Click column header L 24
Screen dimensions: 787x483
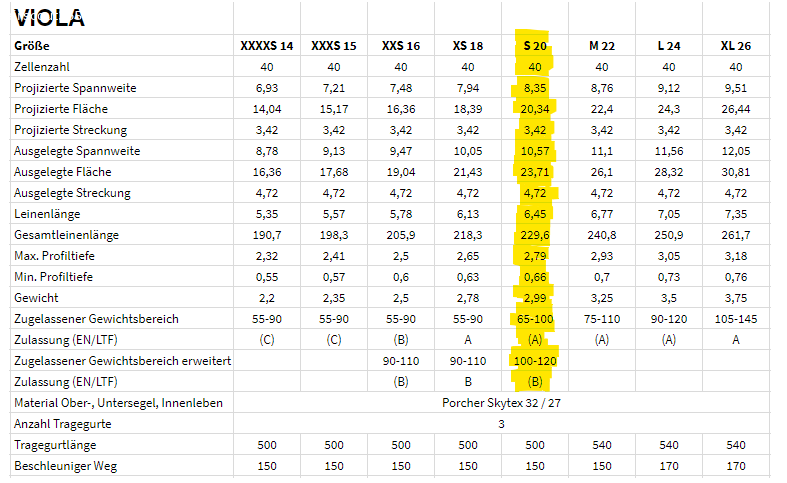669,46
